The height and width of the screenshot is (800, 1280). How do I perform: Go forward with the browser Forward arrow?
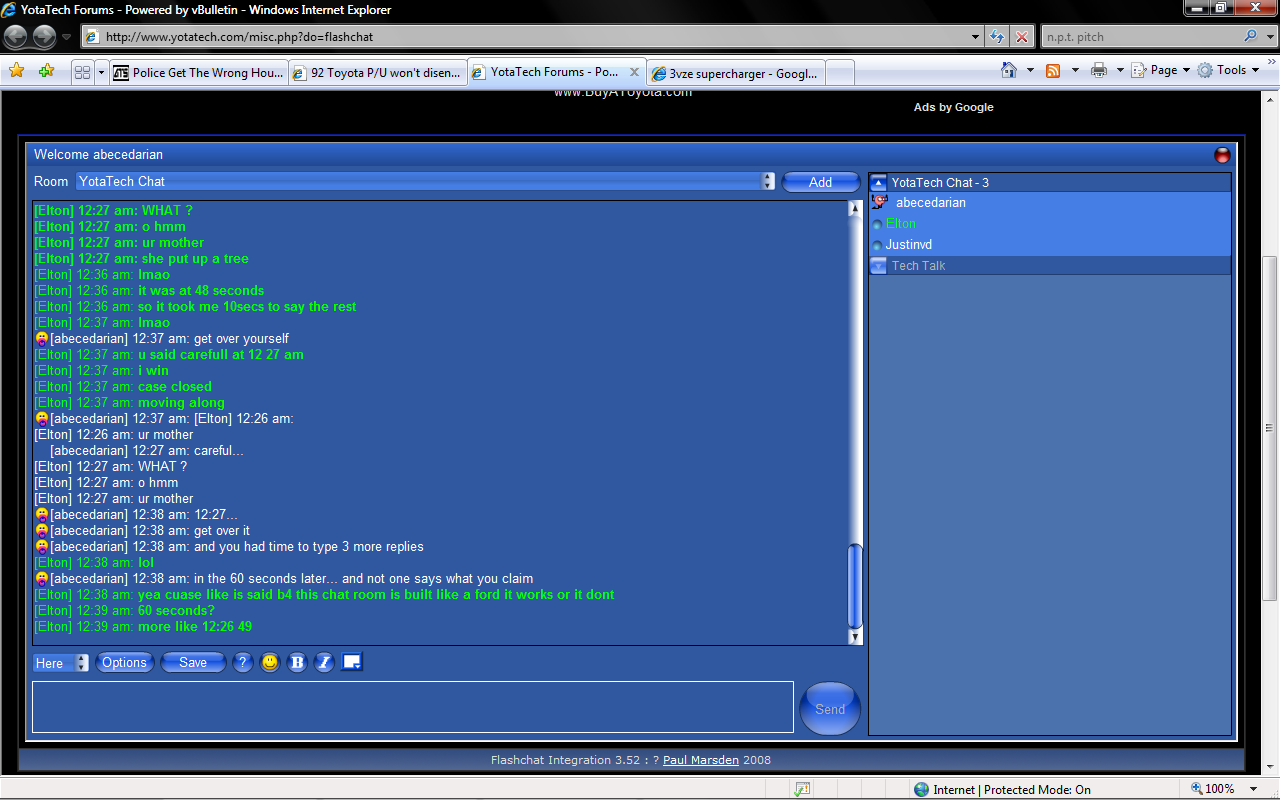click(44, 37)
